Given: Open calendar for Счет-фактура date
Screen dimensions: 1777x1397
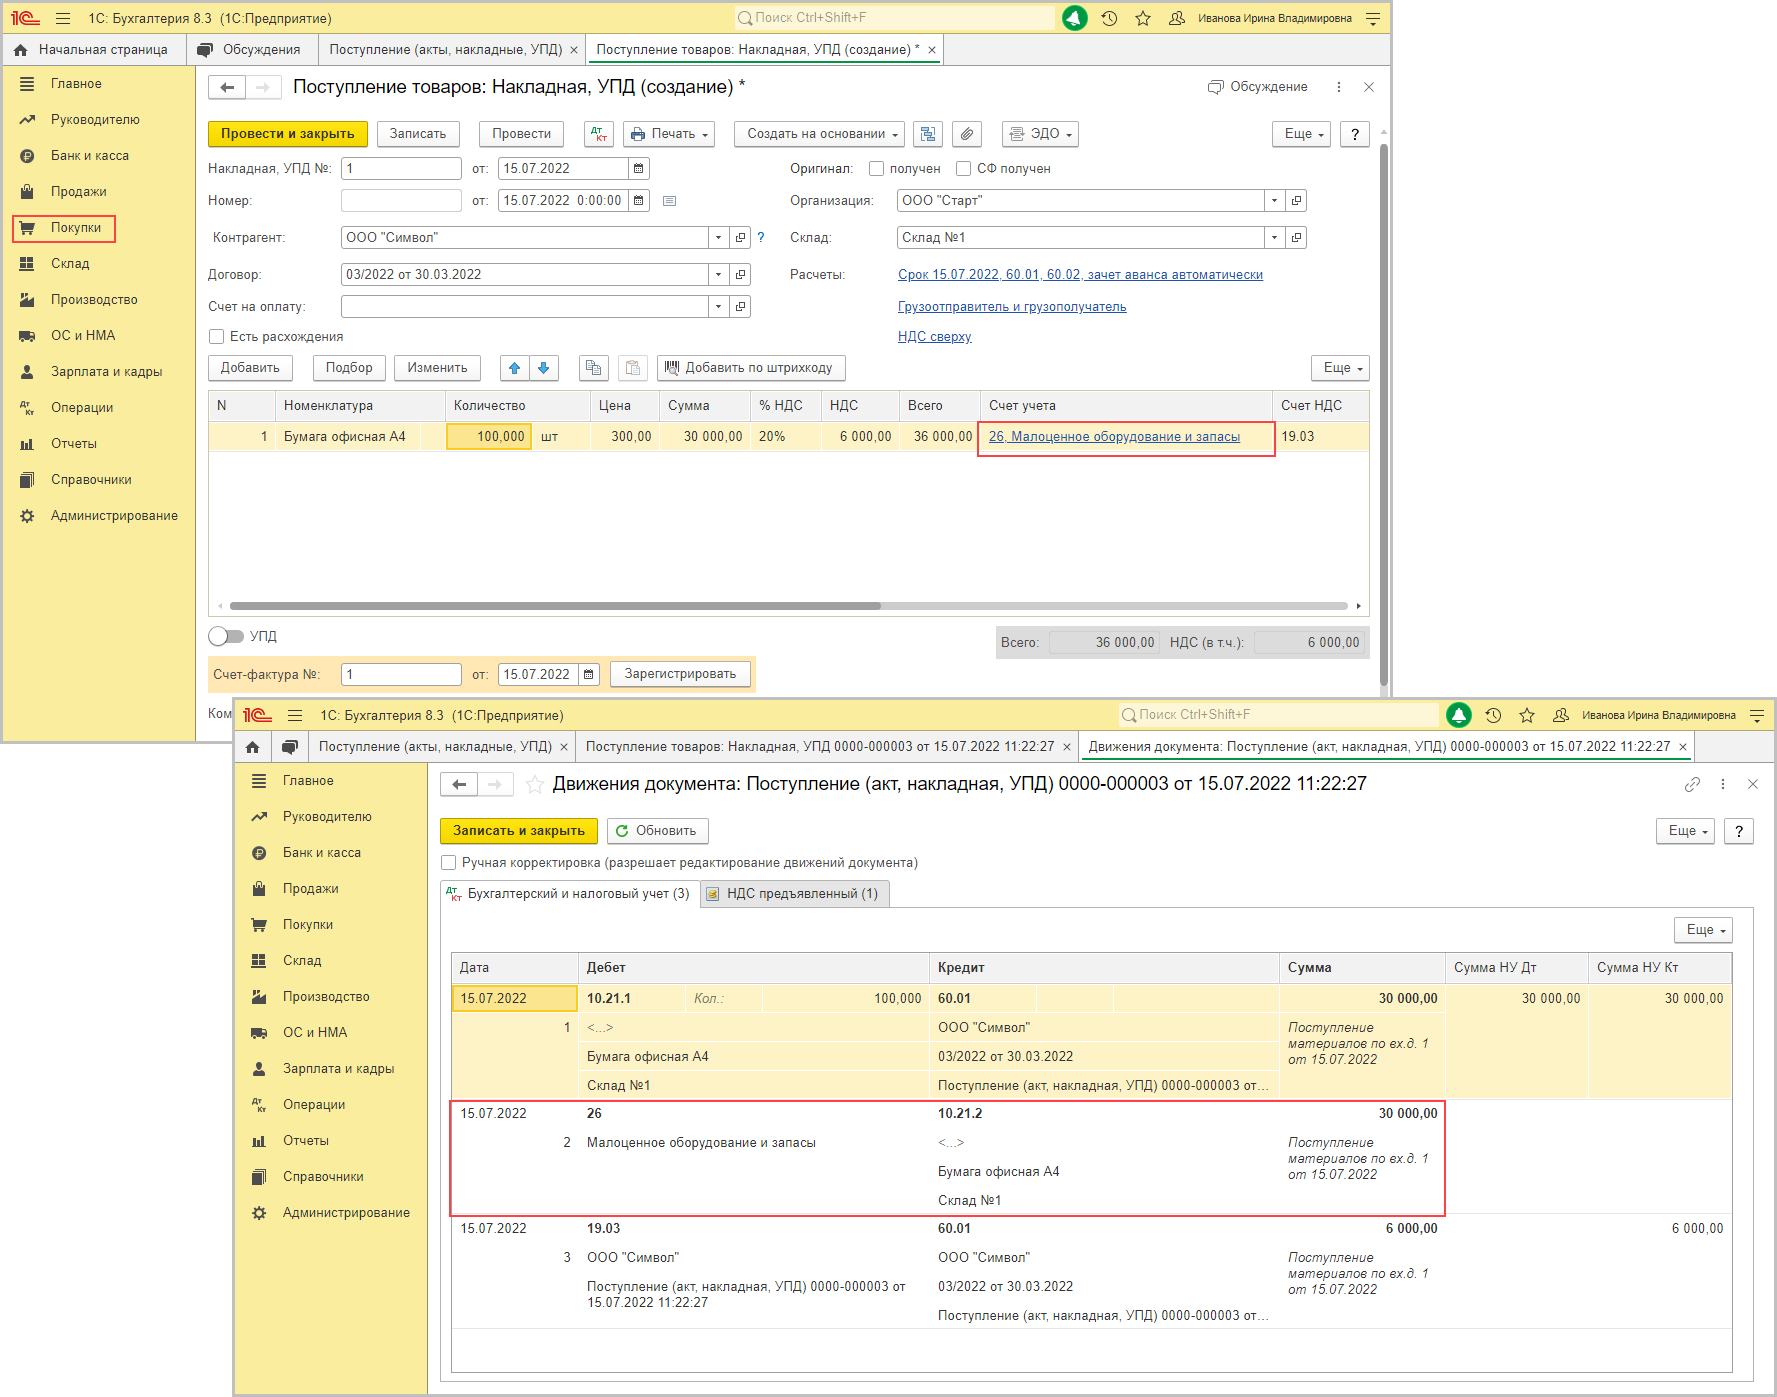Looking at the screenshot, I should pos(589,675).
